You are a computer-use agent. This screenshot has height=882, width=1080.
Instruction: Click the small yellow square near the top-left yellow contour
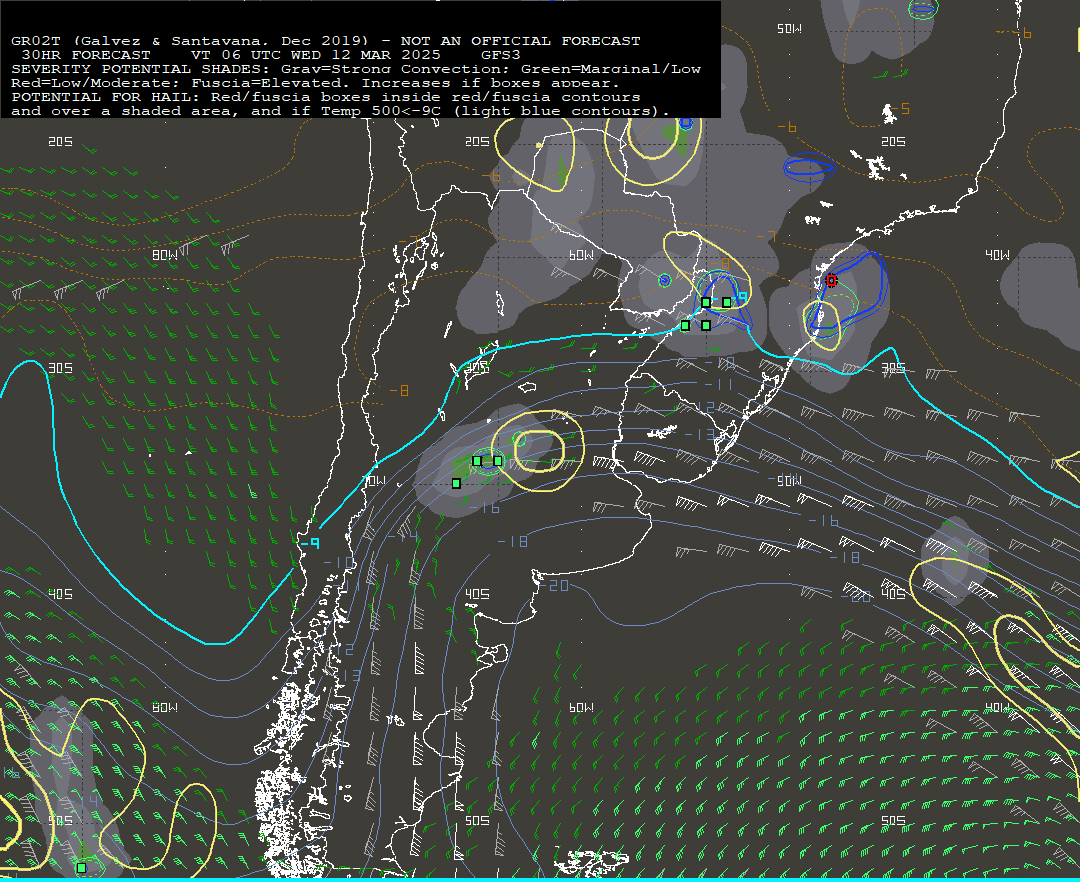point(539,145)
